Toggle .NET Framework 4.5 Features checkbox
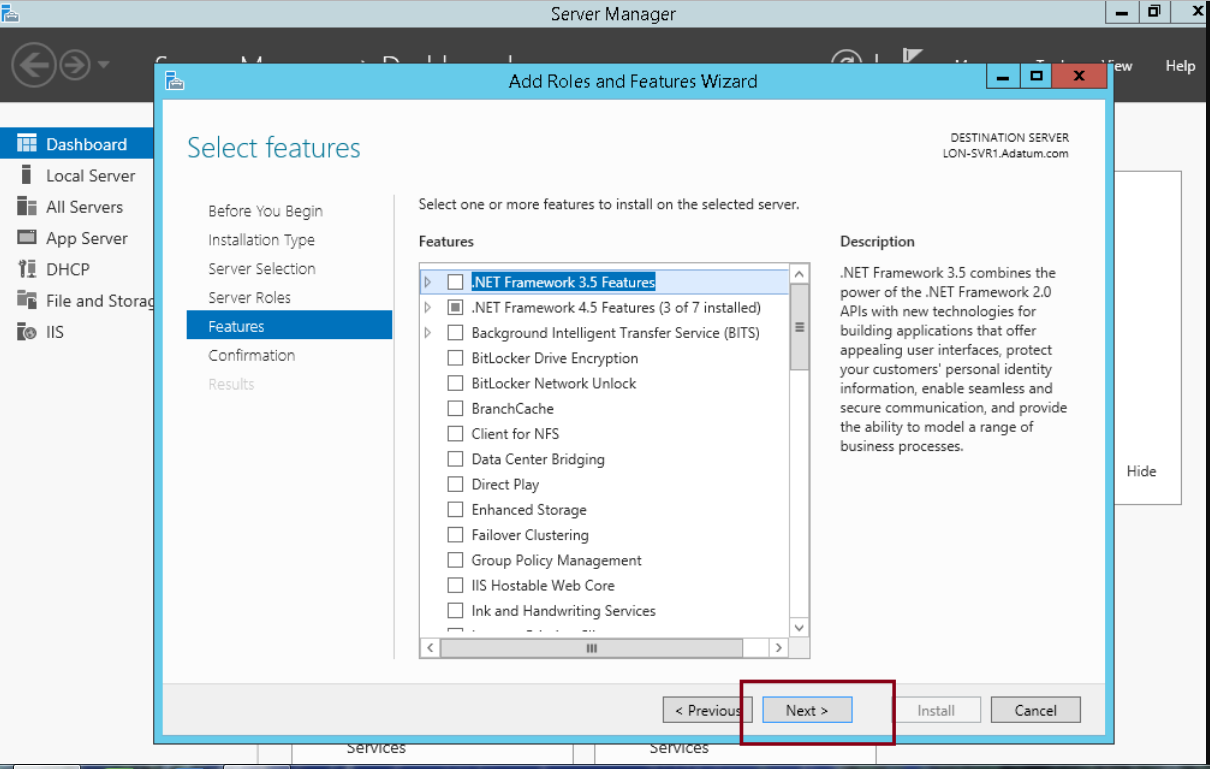The image size is (1210, 769). click(x=455, y=308)
